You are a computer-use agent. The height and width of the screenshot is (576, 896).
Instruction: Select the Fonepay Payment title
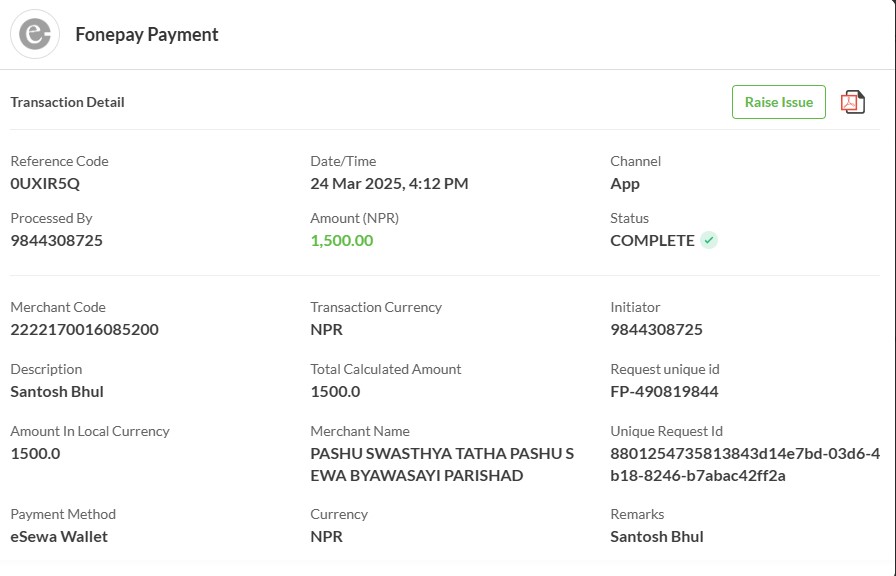[x=147, y=34]
